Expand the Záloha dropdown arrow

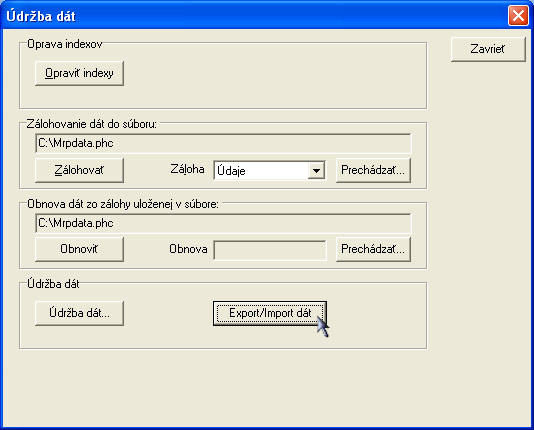click(x=316, y=171)
